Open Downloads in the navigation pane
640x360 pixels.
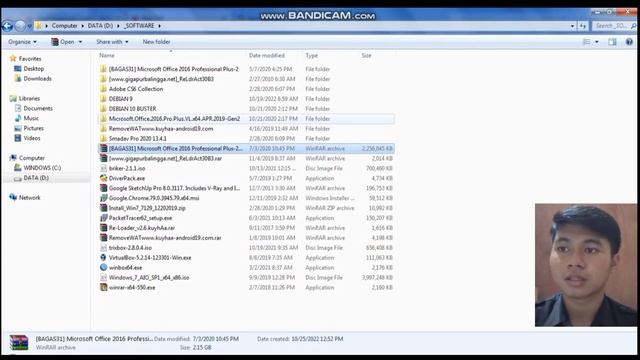coord(37,78)
